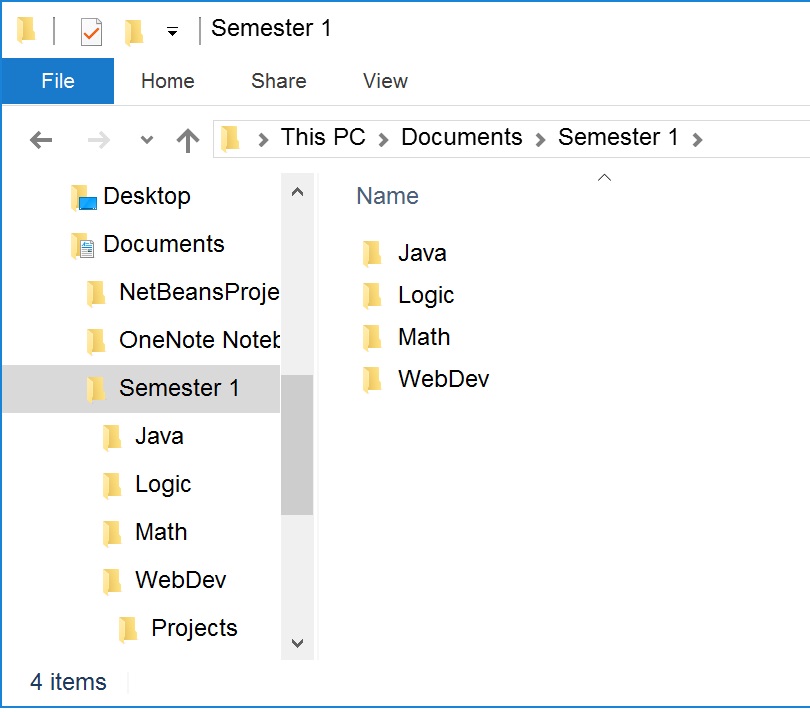The width and height of the screenshot is (810, 712).
Task: Open the Java folder in the right pane
Action: coord(423,253)
